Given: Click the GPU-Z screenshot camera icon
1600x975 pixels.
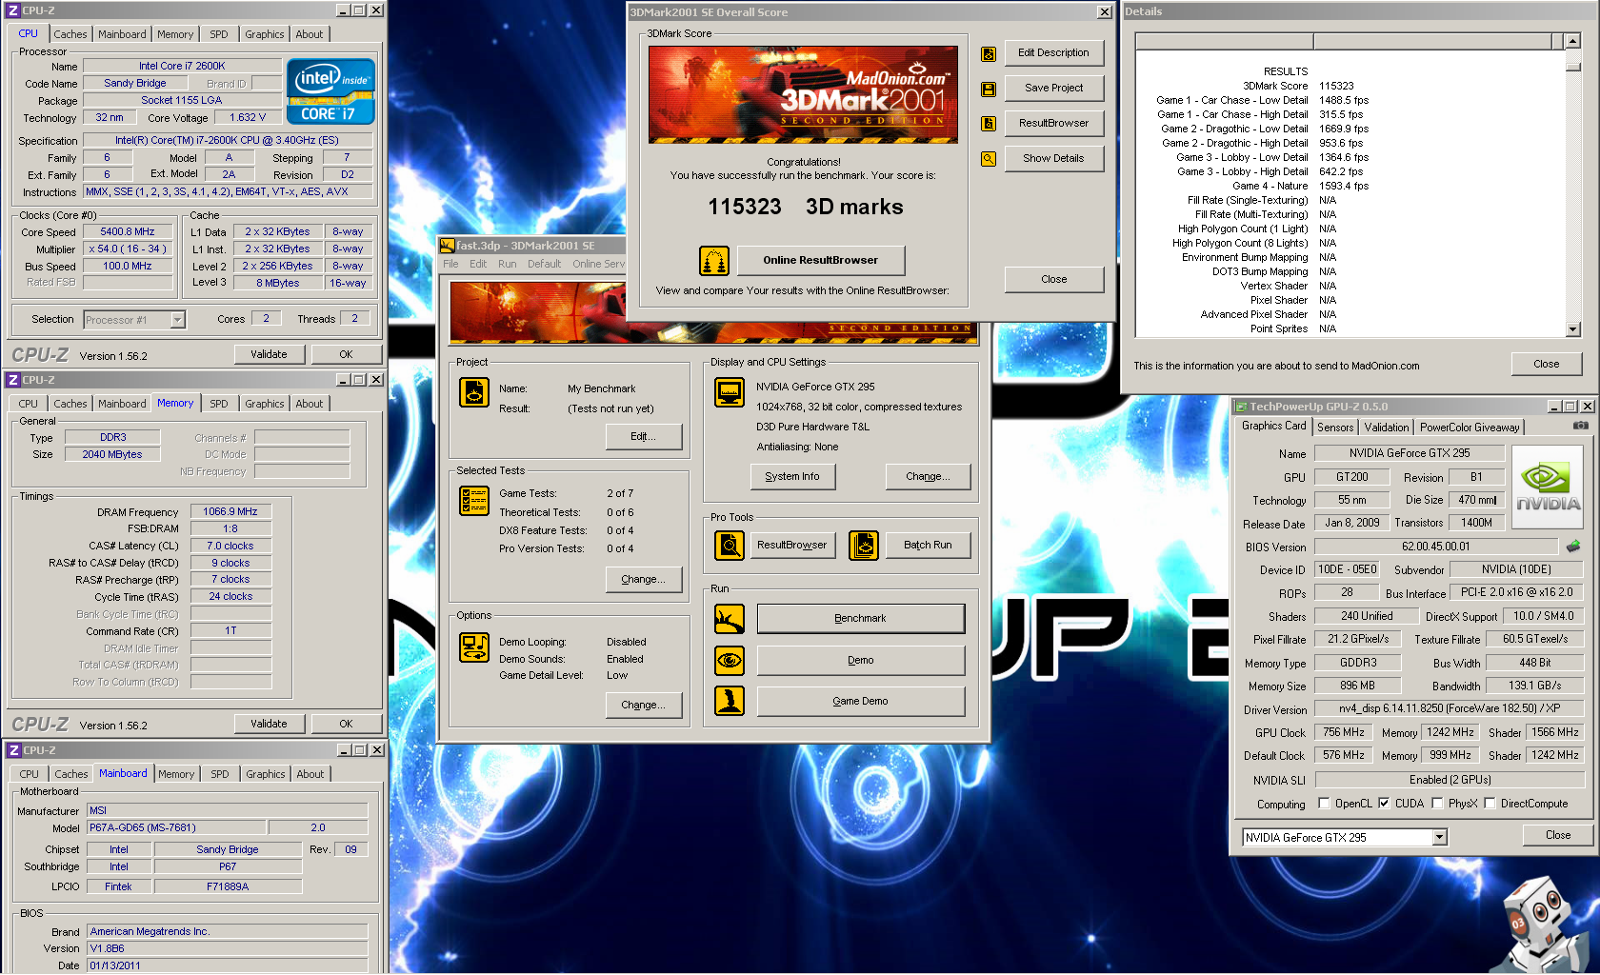Looking at the screenshot, I should click(1580, 426).
